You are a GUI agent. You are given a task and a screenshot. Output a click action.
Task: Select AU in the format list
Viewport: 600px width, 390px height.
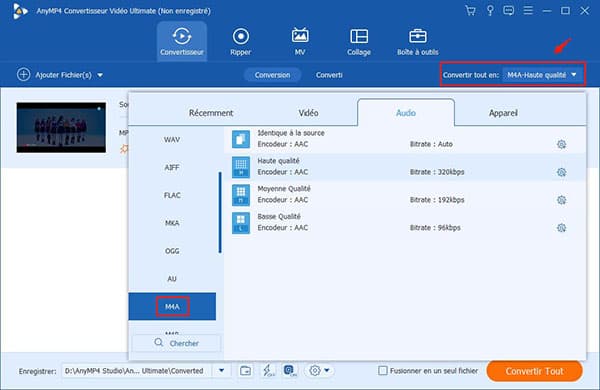(x=172, y=279)
